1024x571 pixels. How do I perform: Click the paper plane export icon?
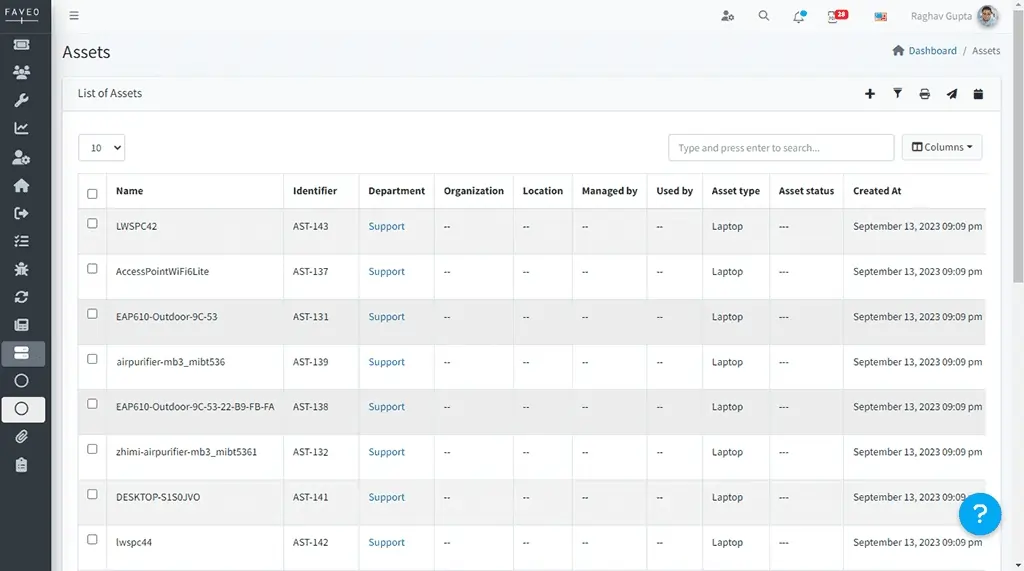pyautogui.click(x=952, y=94)
